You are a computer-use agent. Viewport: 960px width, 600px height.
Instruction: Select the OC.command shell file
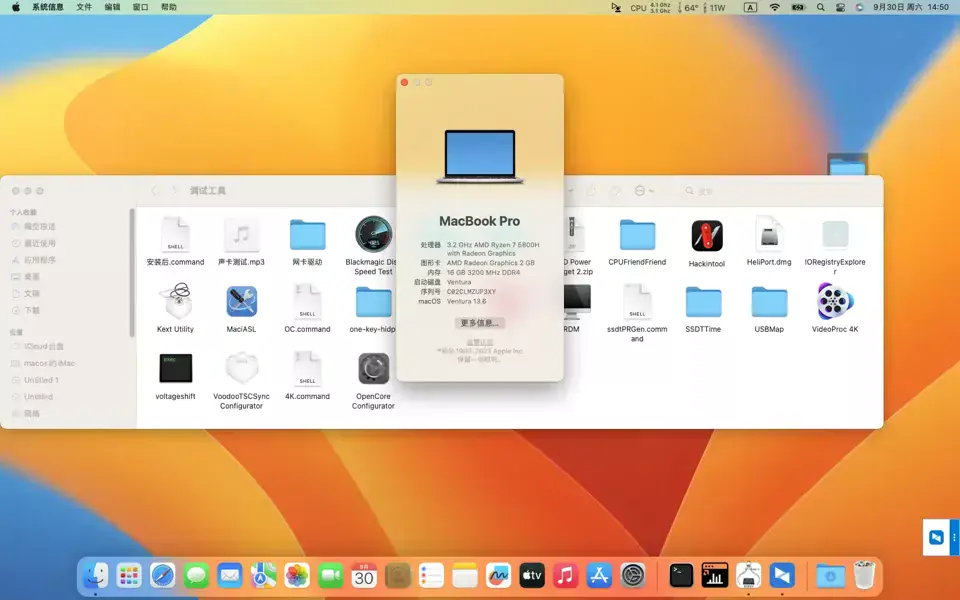(x=307, y=301)
